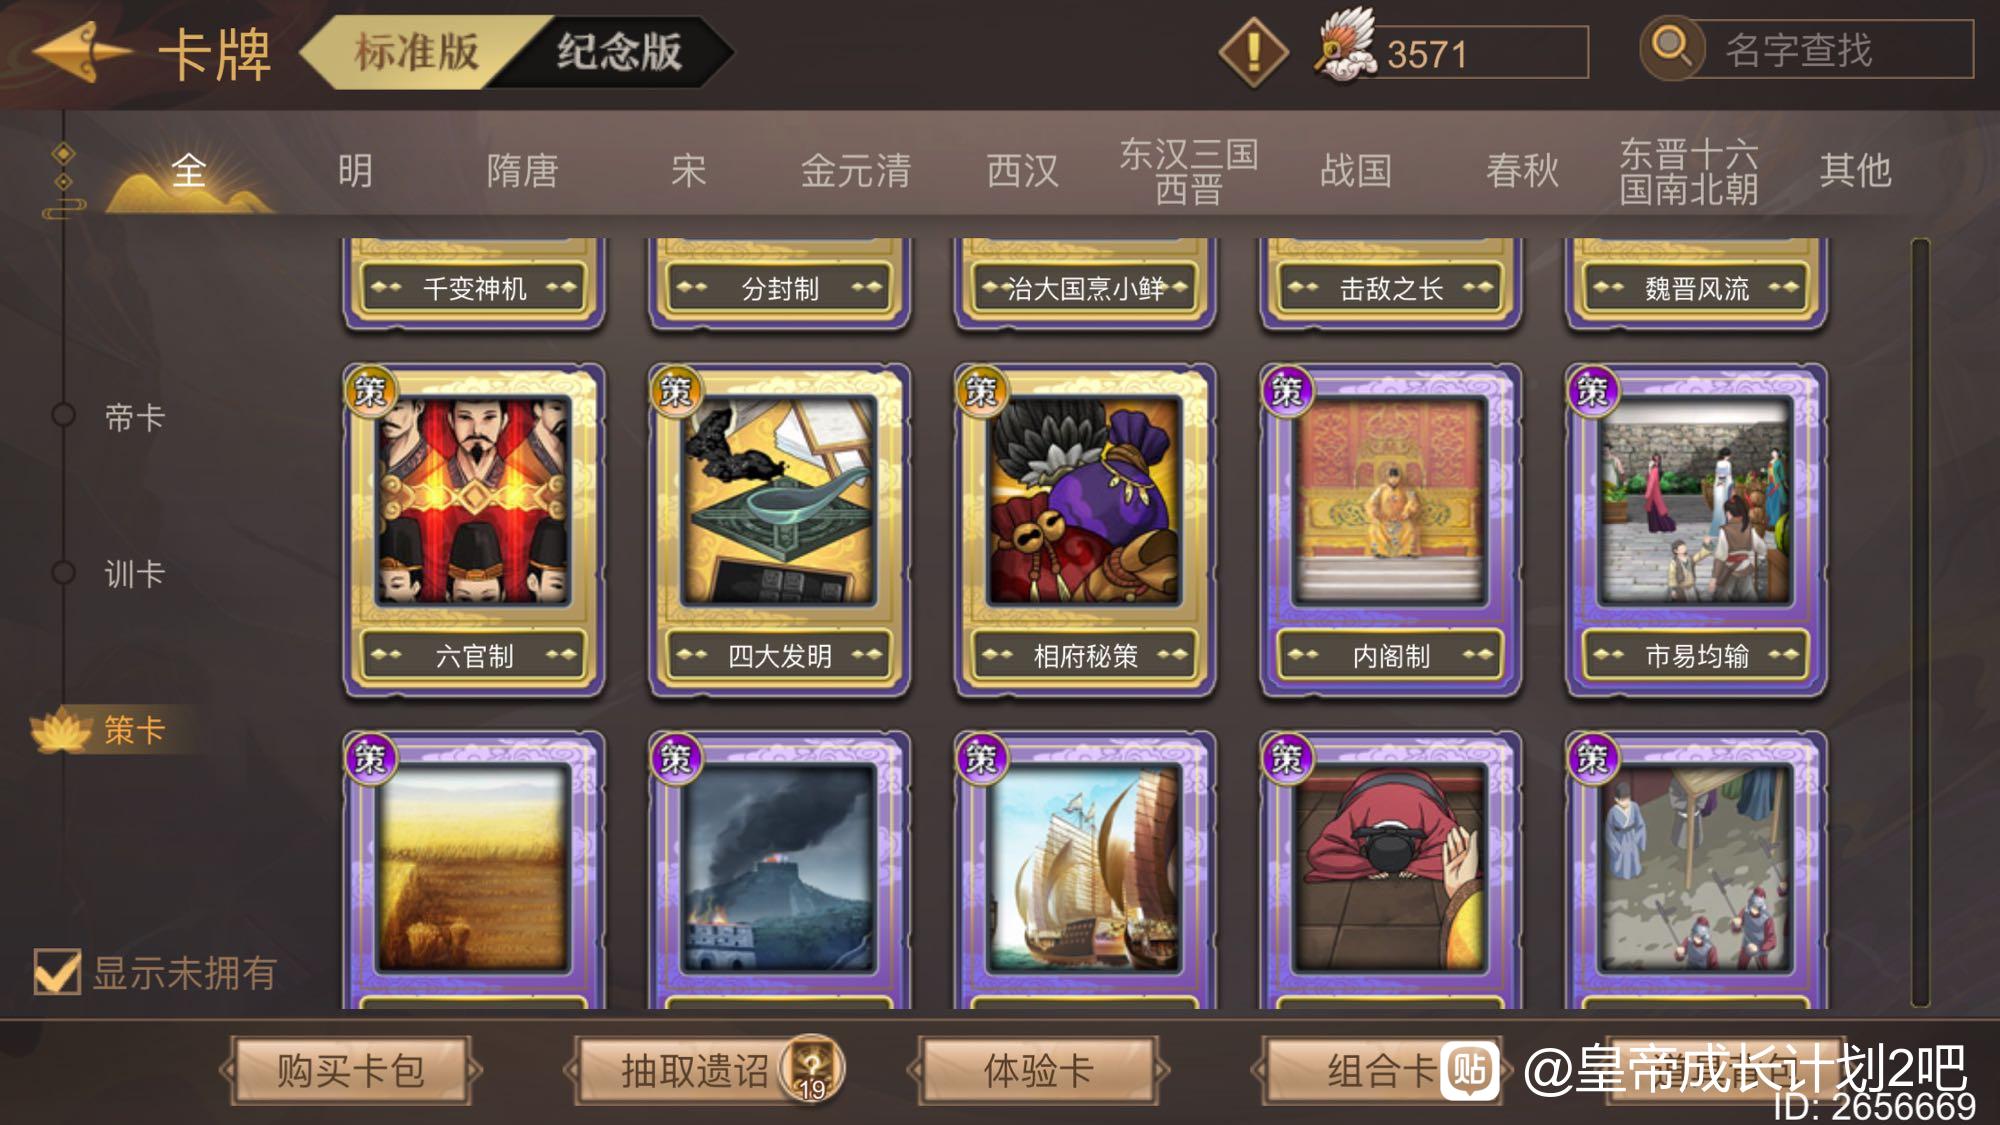
Task: Tap the 策 badge on 内阁制 card
Action: pyautogui.click(x=1286, y=391)
